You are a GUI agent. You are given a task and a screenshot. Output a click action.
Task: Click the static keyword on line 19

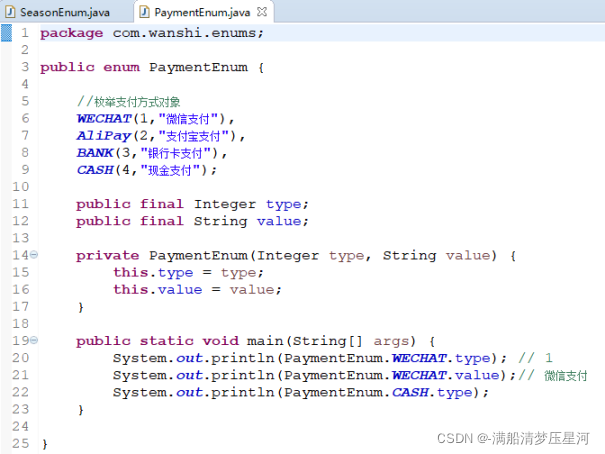167,341
